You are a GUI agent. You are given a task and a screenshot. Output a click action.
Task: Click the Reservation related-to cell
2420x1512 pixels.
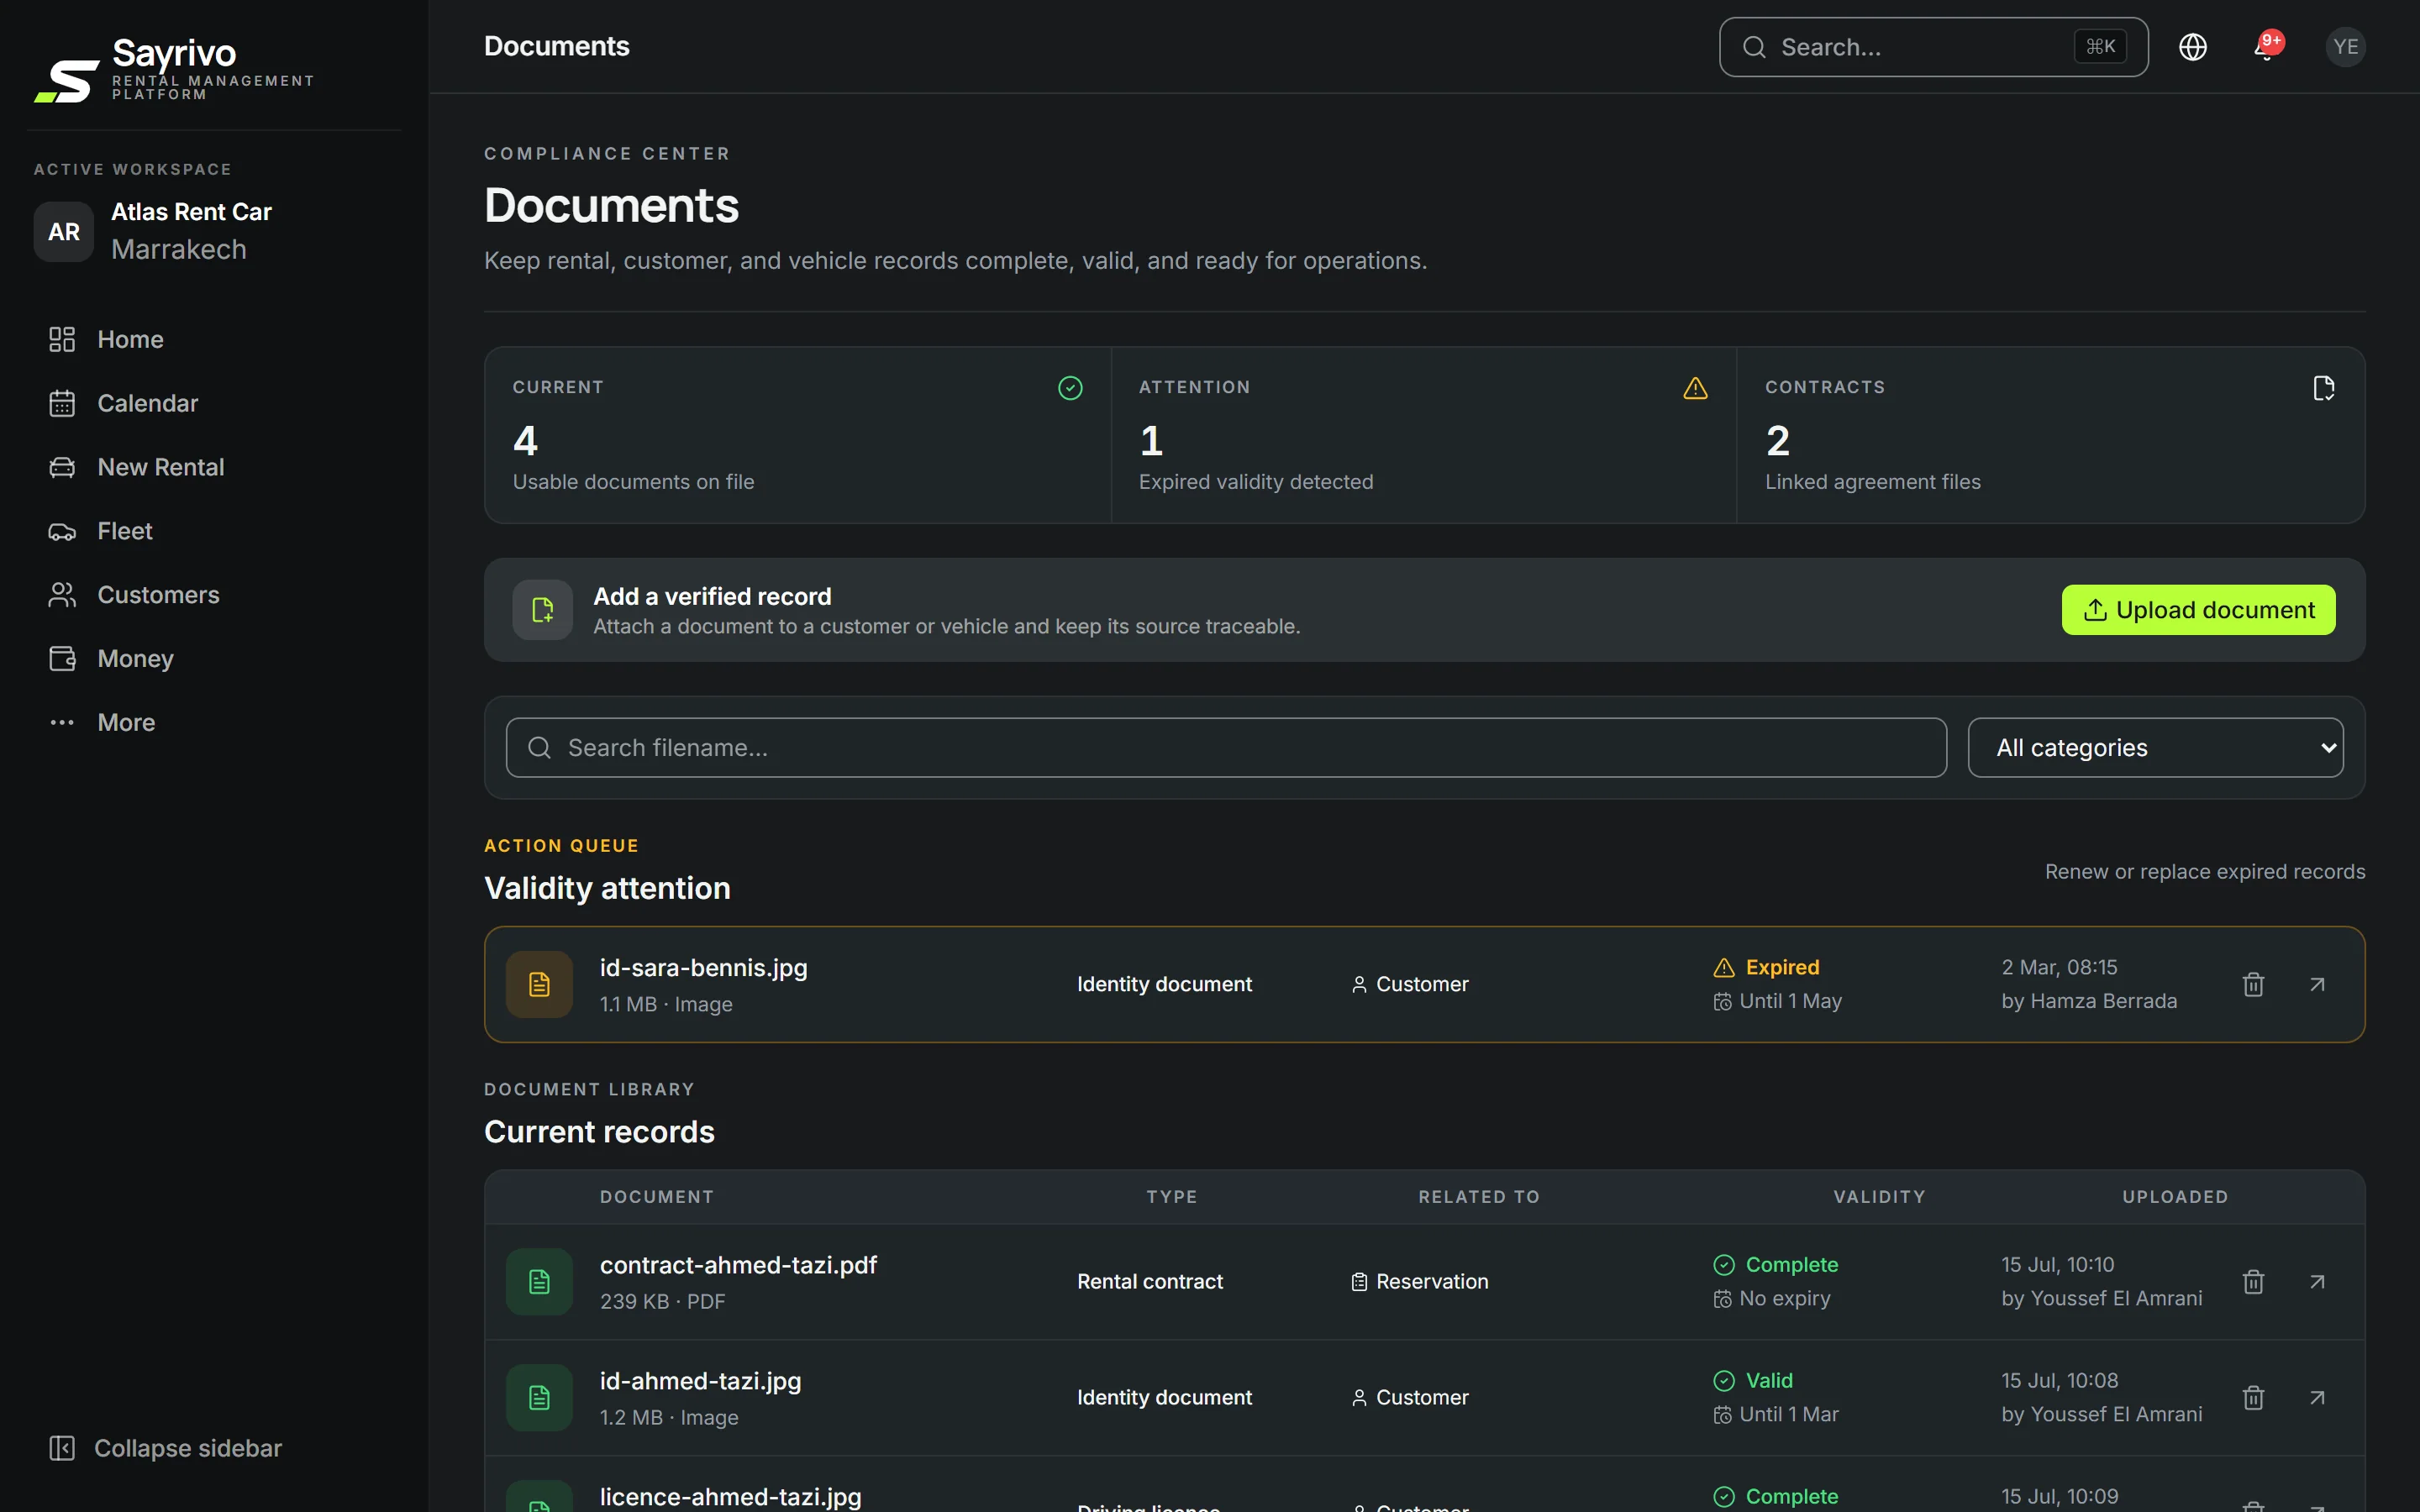click(1420, 1281)
